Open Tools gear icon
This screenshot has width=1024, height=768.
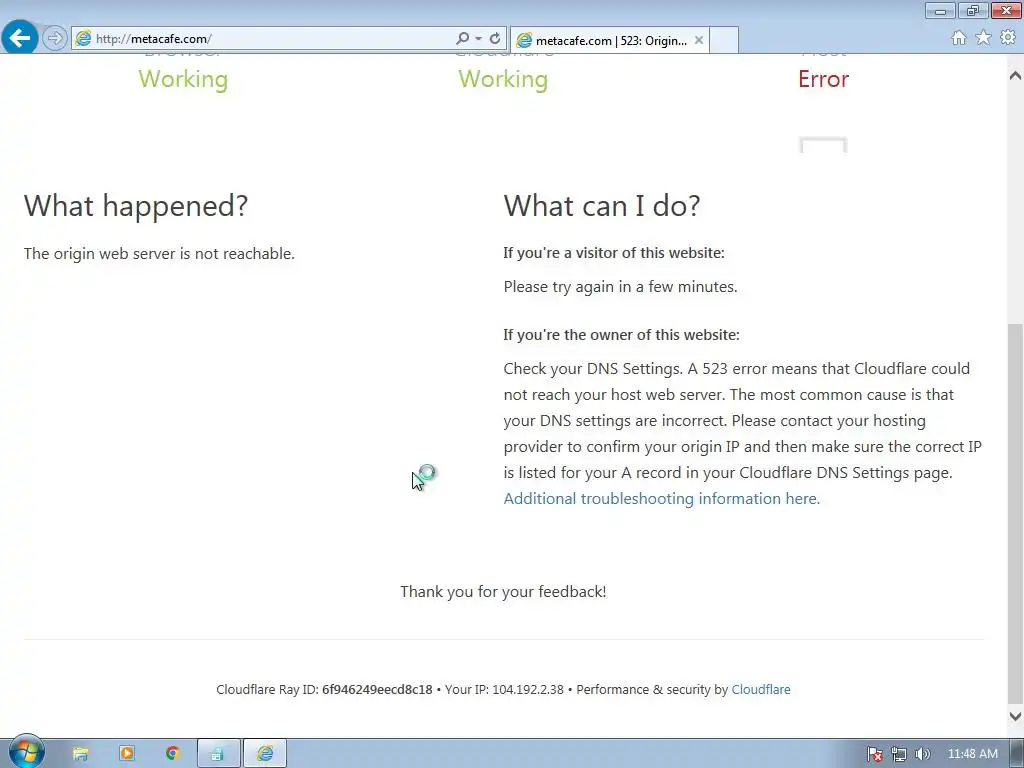[x=1008, y=38]
